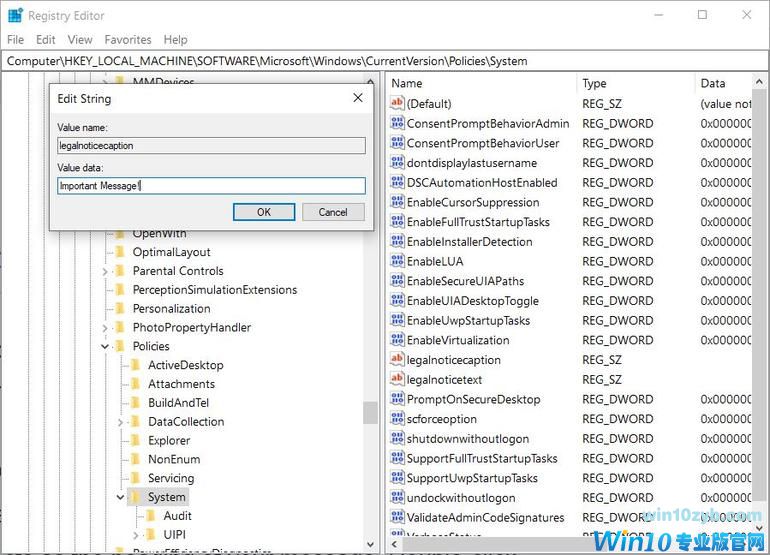Image resolution: width=770 pixels, height=555 pixels.
Task: Select the ConsentPromptBehaviorAdmin DWORD icon
Action: tap(397, 123)
